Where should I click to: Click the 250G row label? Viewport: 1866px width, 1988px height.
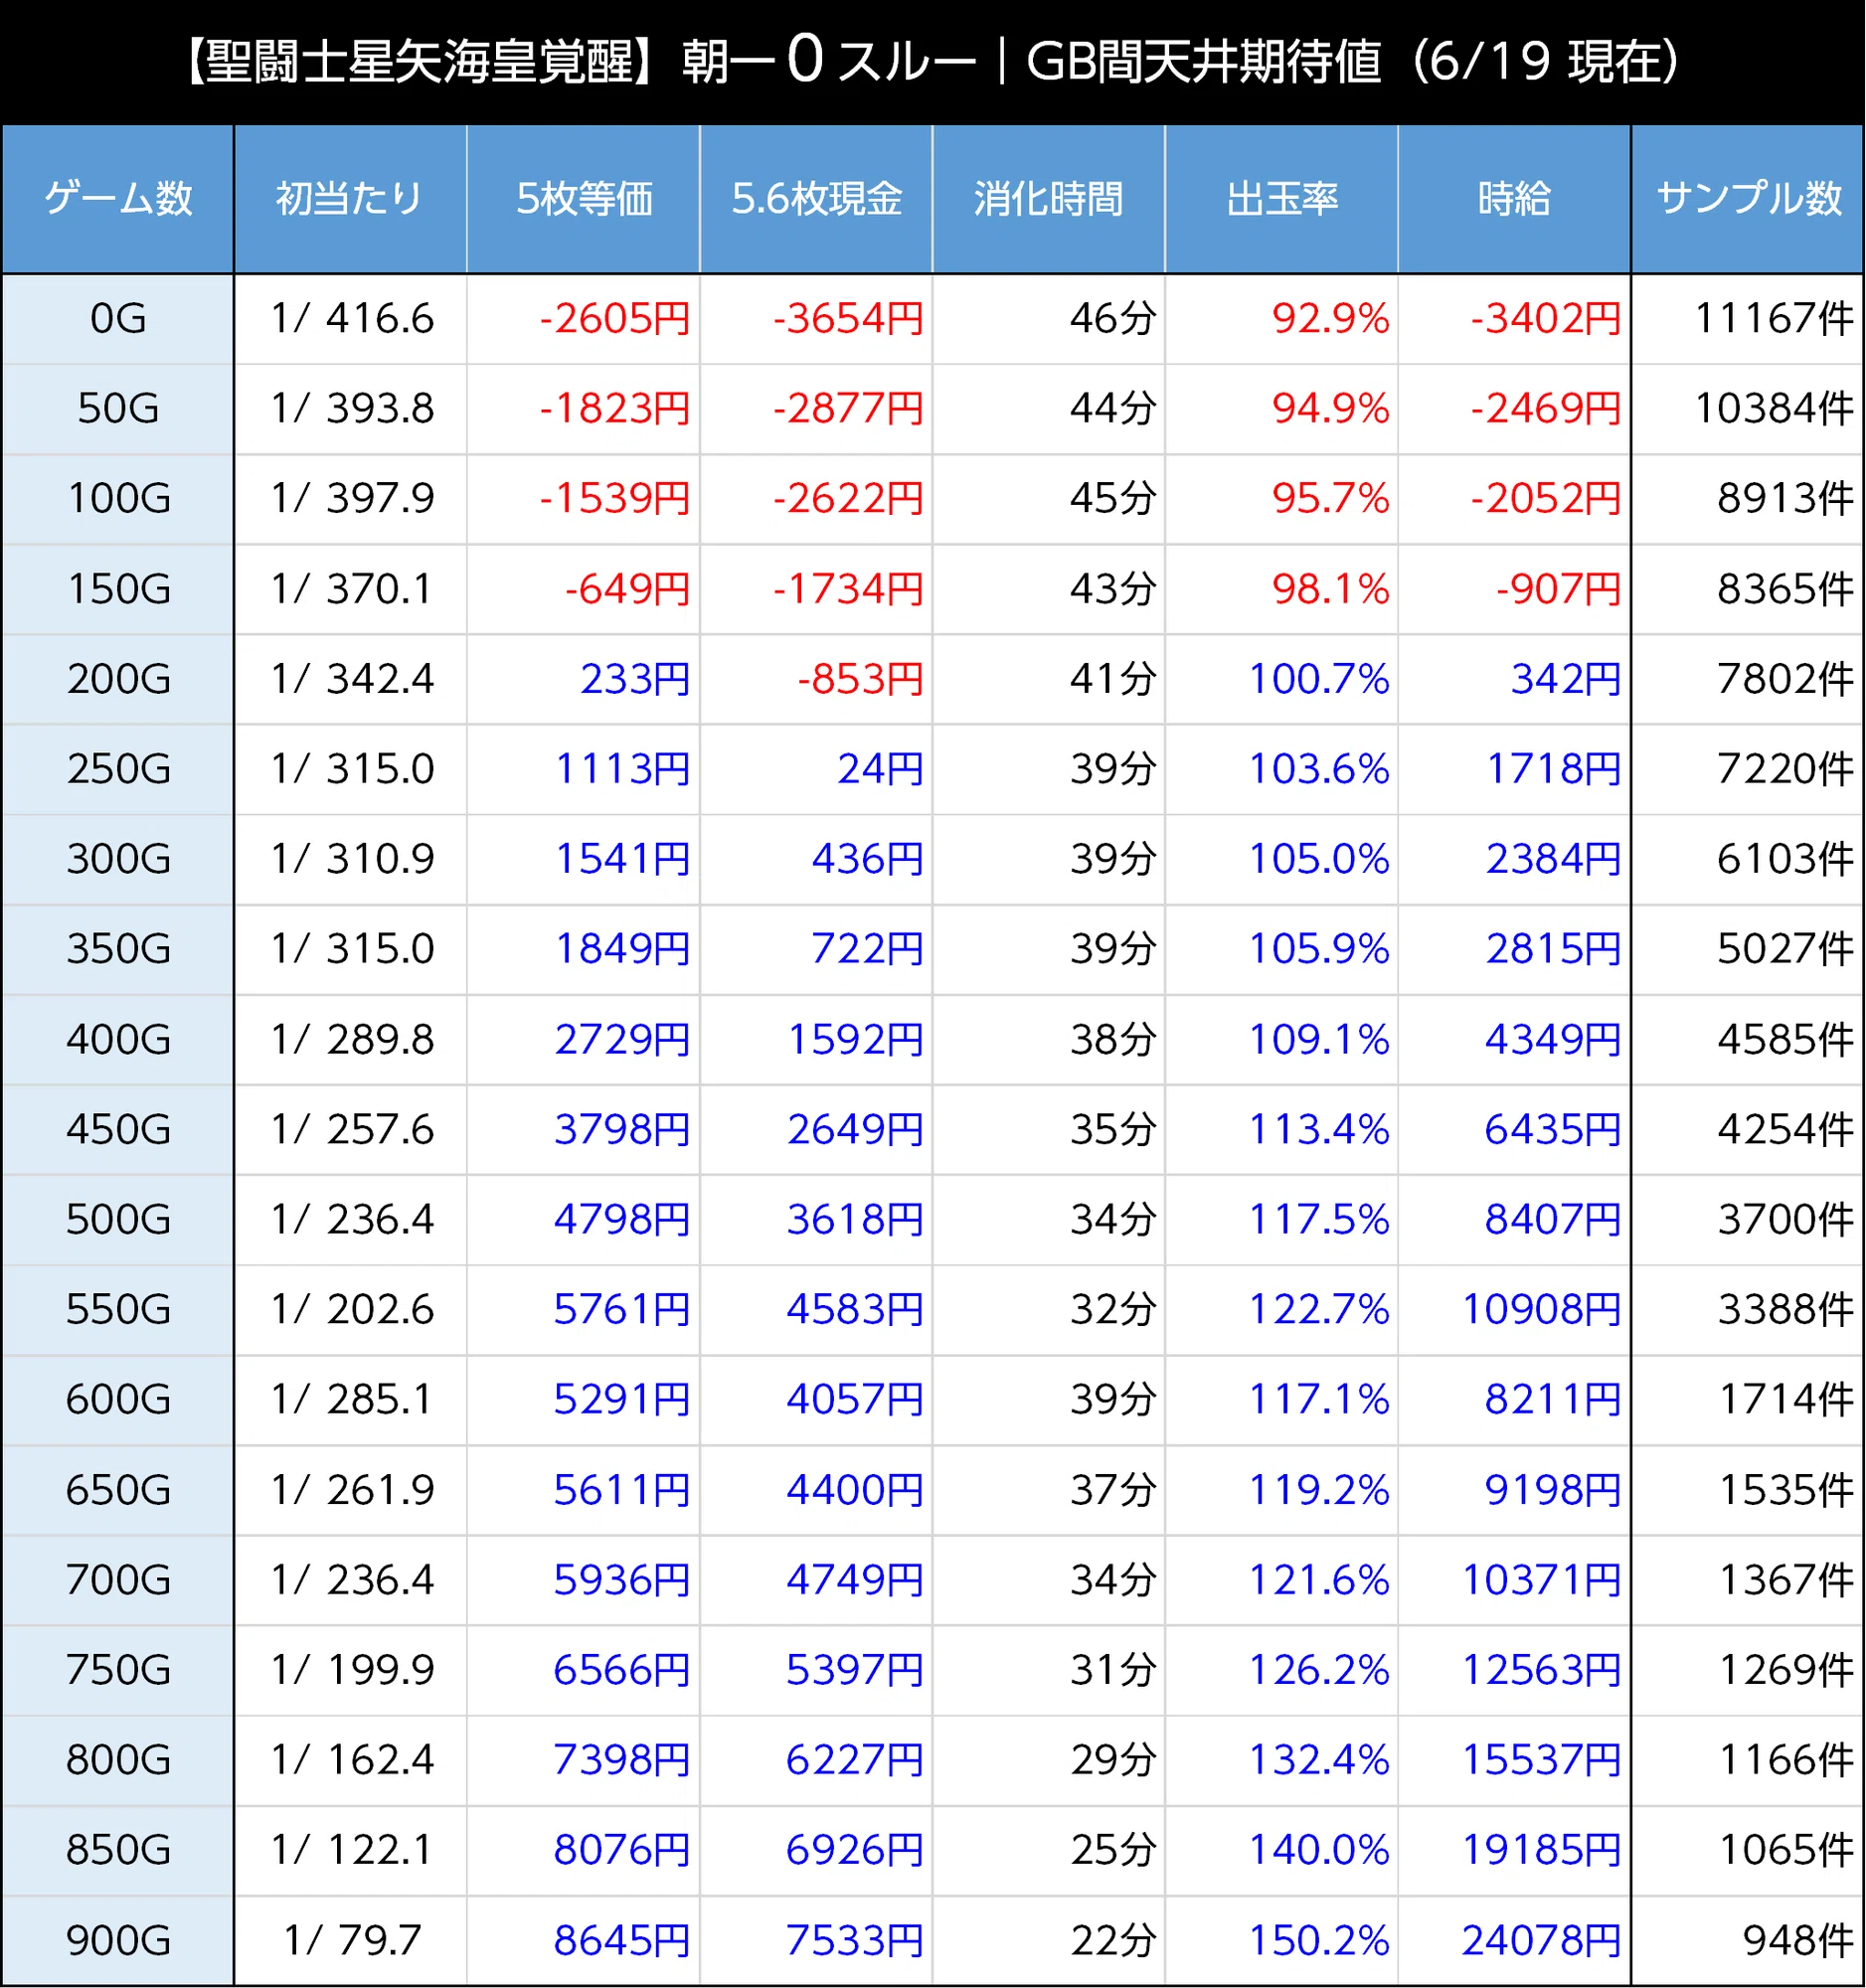(118, 769)
